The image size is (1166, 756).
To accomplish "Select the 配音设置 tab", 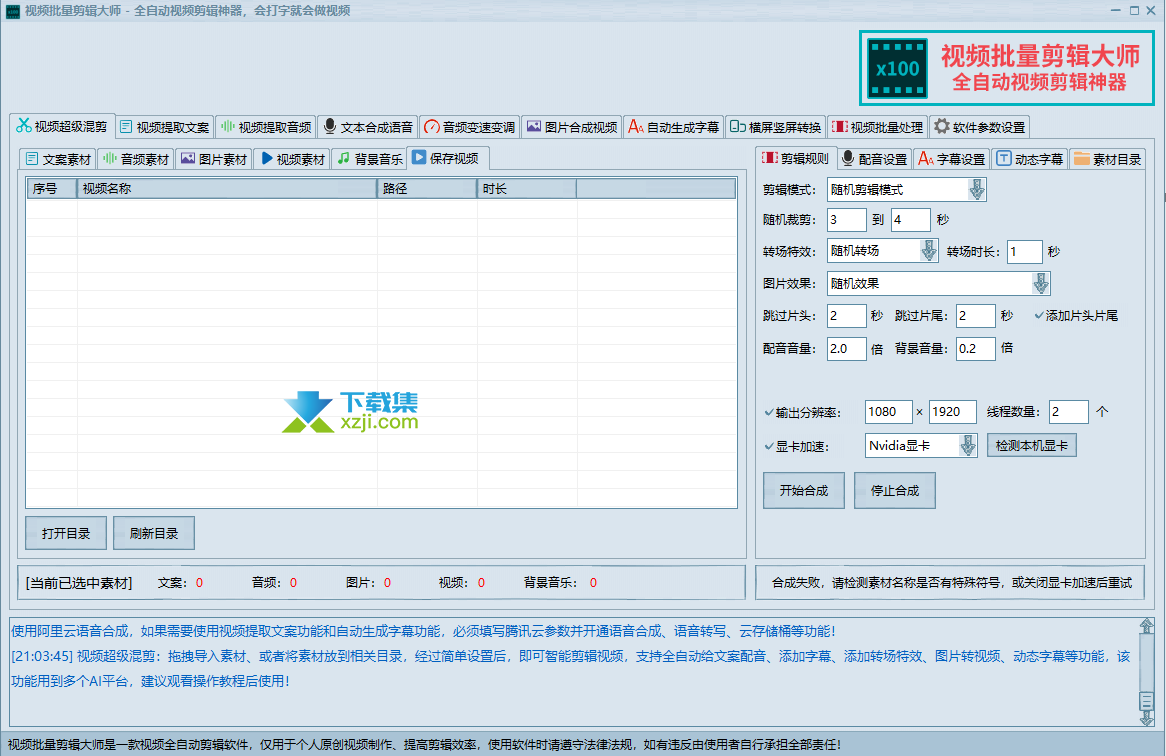I will coord(874,159).
